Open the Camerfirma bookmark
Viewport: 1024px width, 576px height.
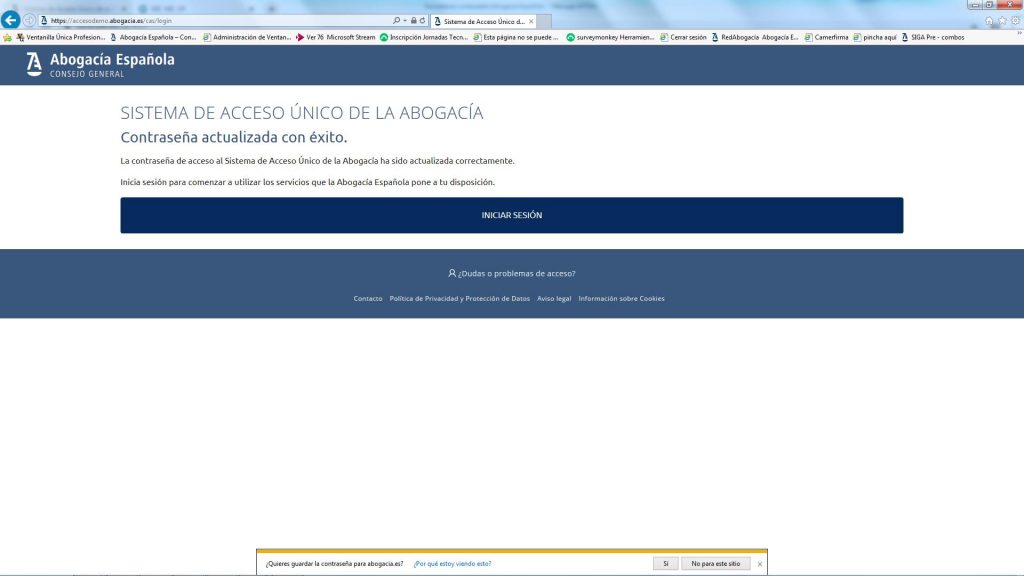point(826,38)
